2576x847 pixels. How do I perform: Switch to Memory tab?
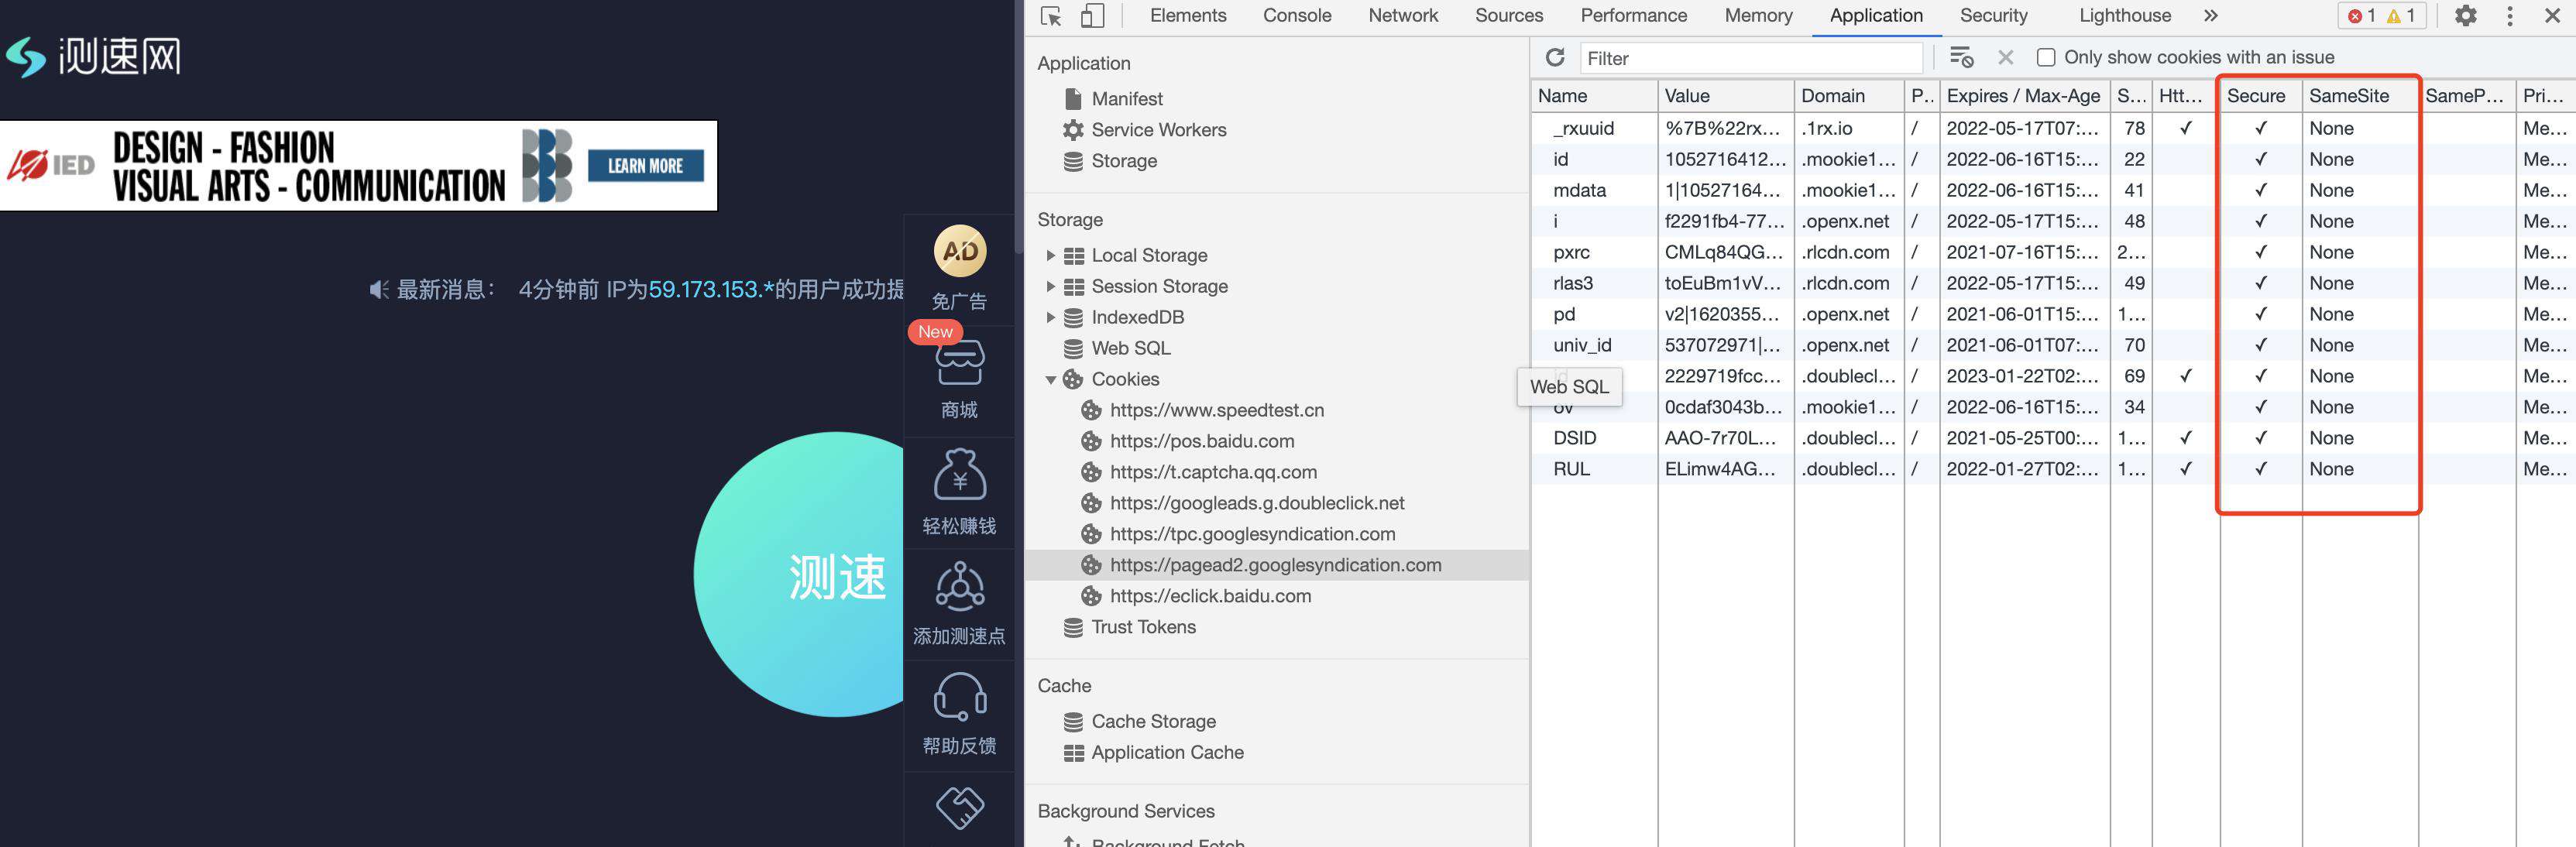[x=1758, y=16]
